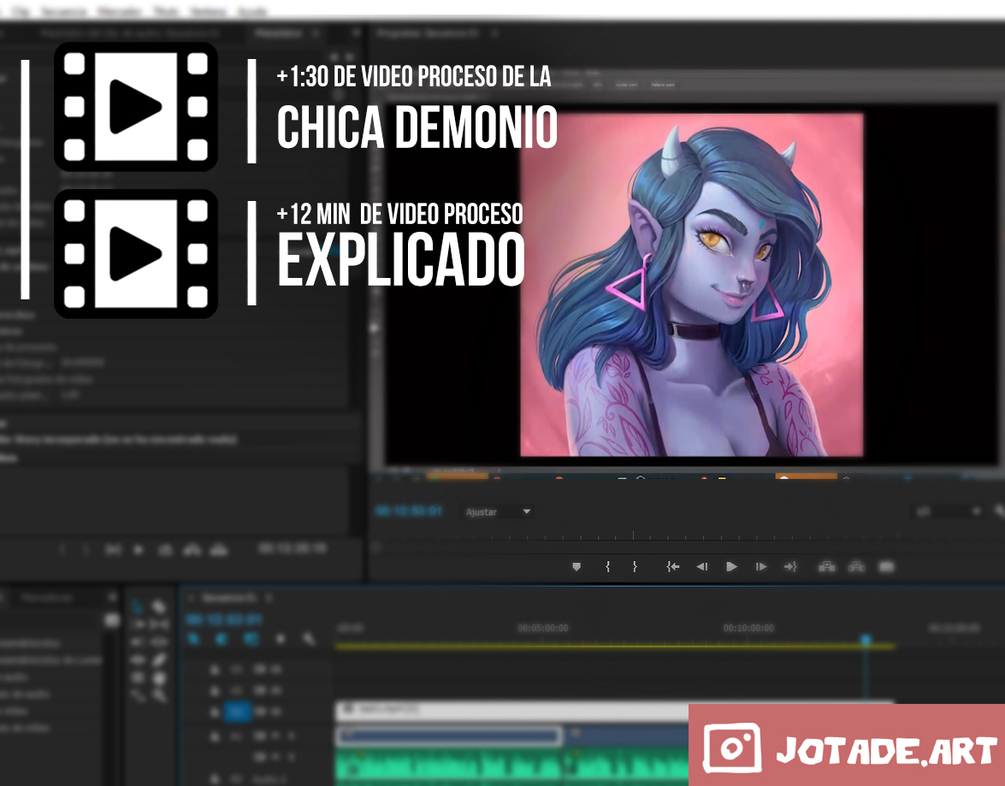Select the Zoom magnifier tool
This screenshot has height=786, width=1005.
point(159,694)
